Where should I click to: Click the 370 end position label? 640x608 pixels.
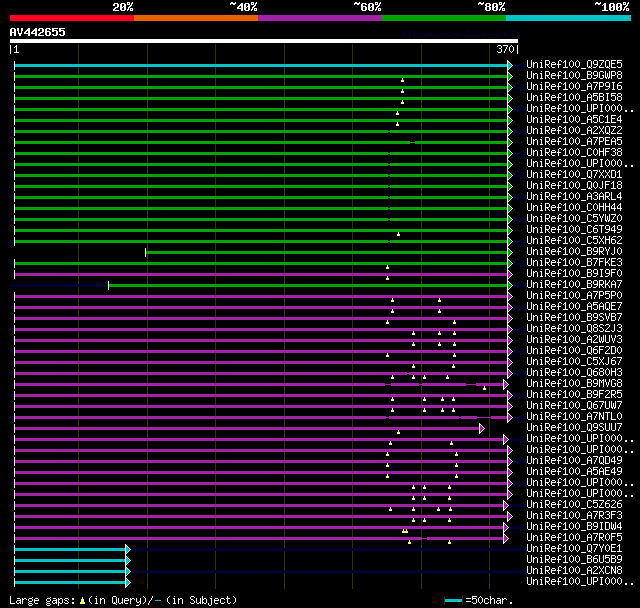(x=505, y=49)
